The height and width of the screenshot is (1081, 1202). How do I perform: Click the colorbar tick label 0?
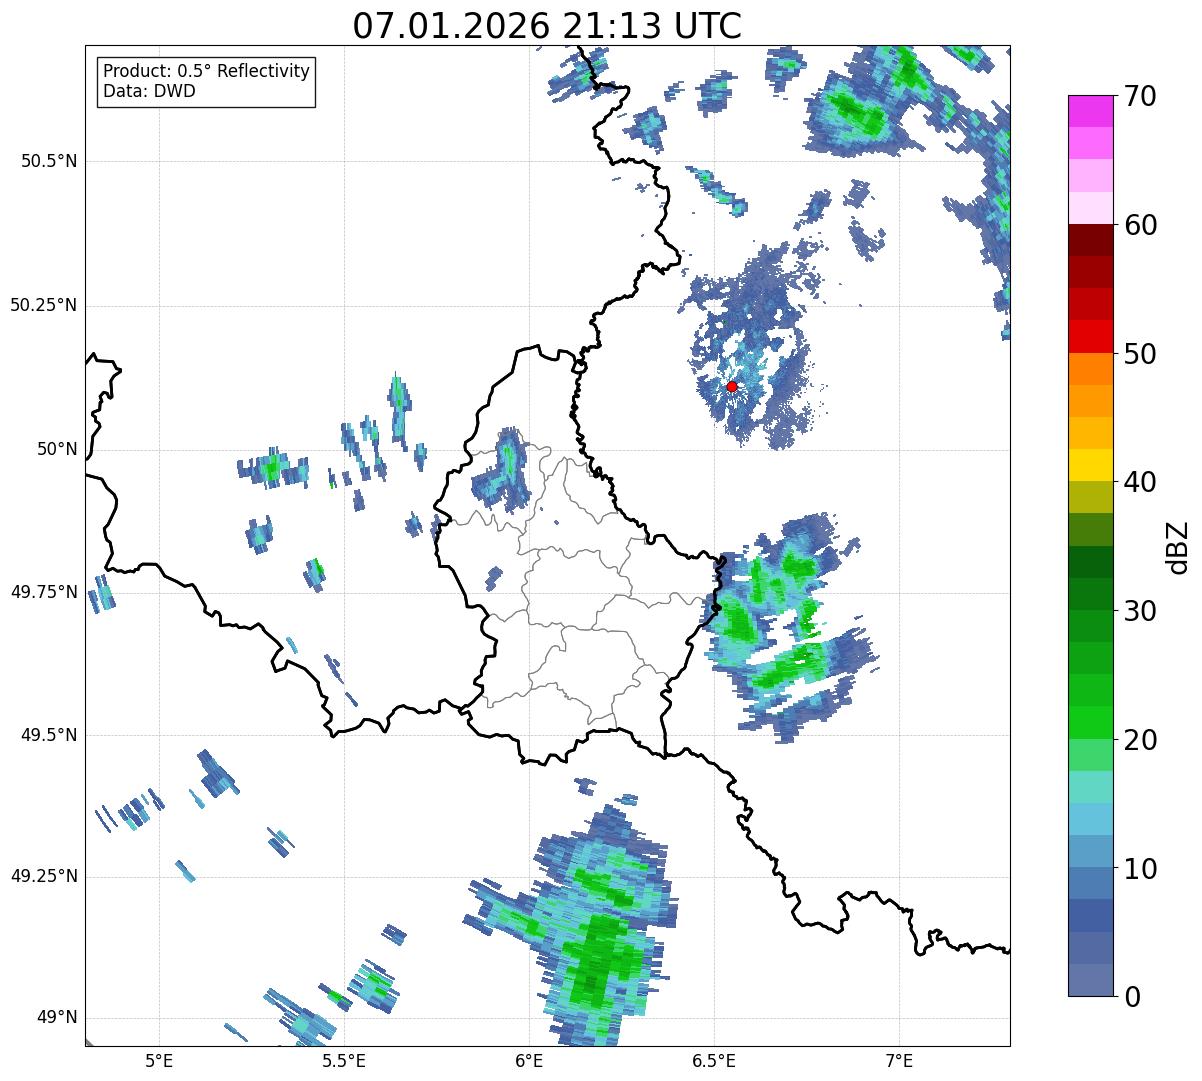[x=1132, y=997]
